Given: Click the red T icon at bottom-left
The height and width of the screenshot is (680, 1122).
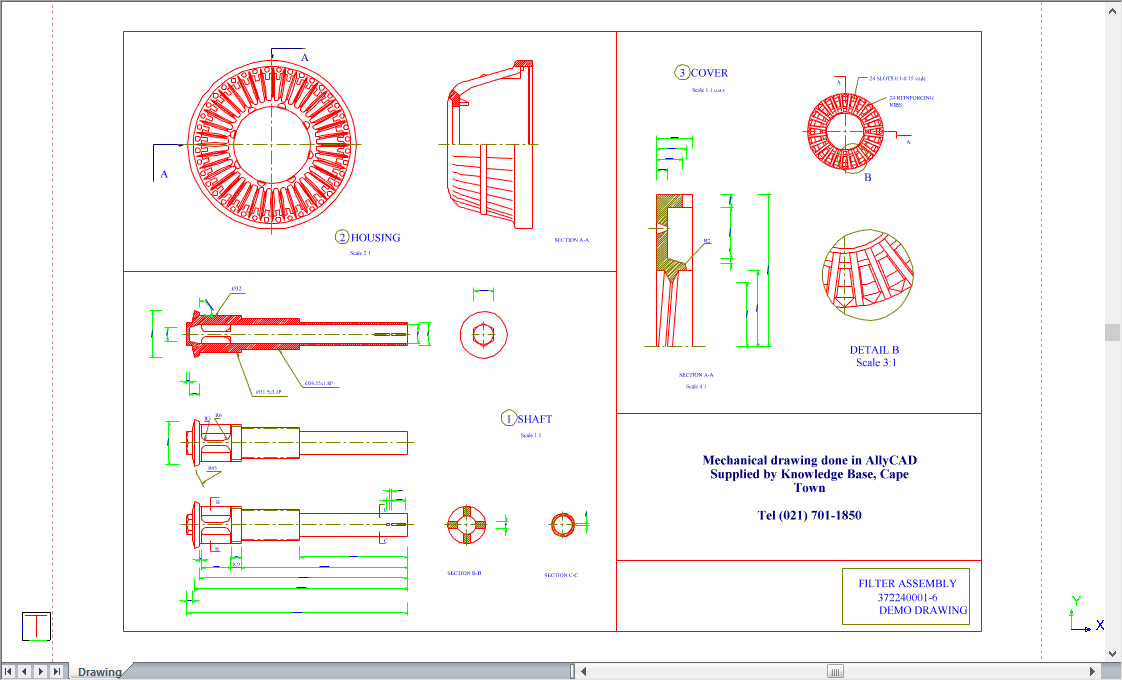Looking at the screenshot, I should pos(36,626).
